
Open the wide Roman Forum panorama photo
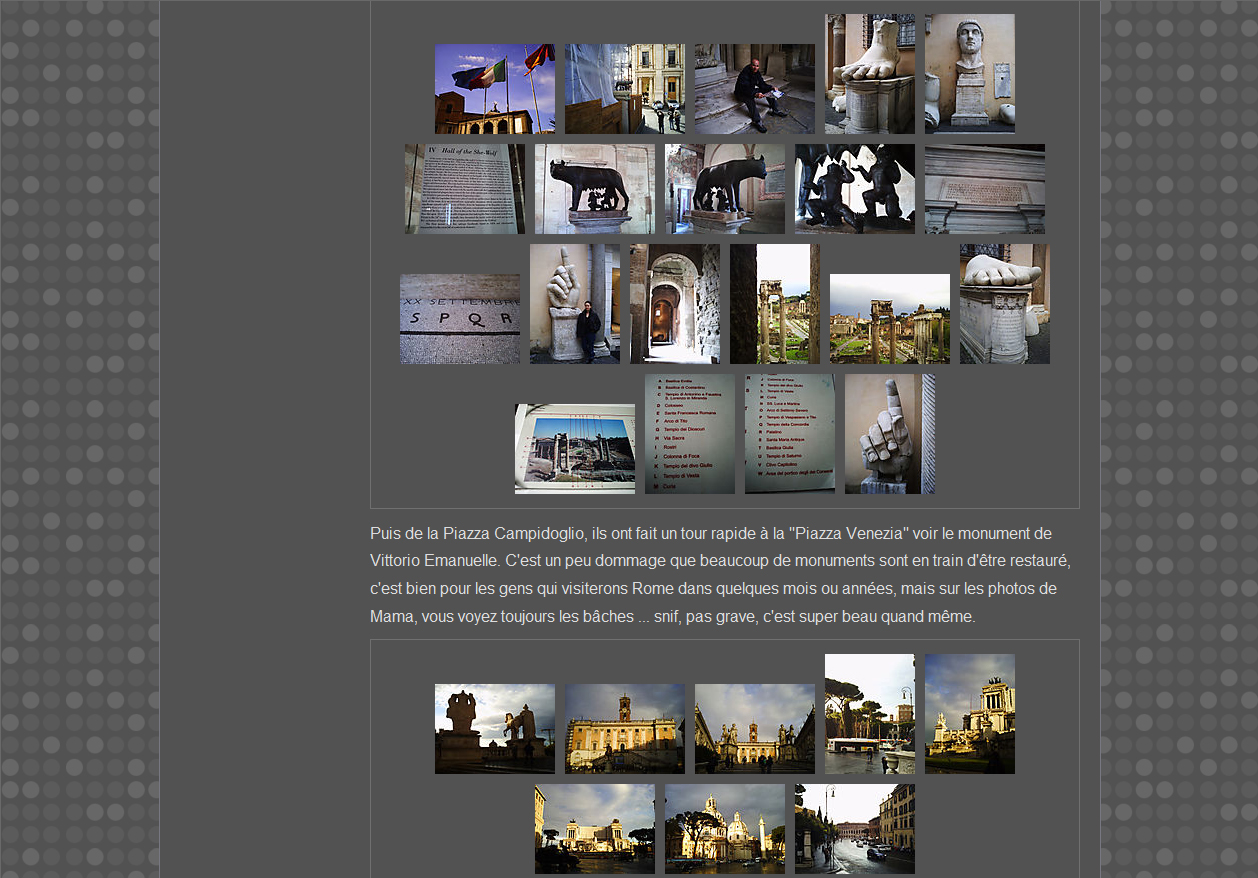click(x=889, y=319)
